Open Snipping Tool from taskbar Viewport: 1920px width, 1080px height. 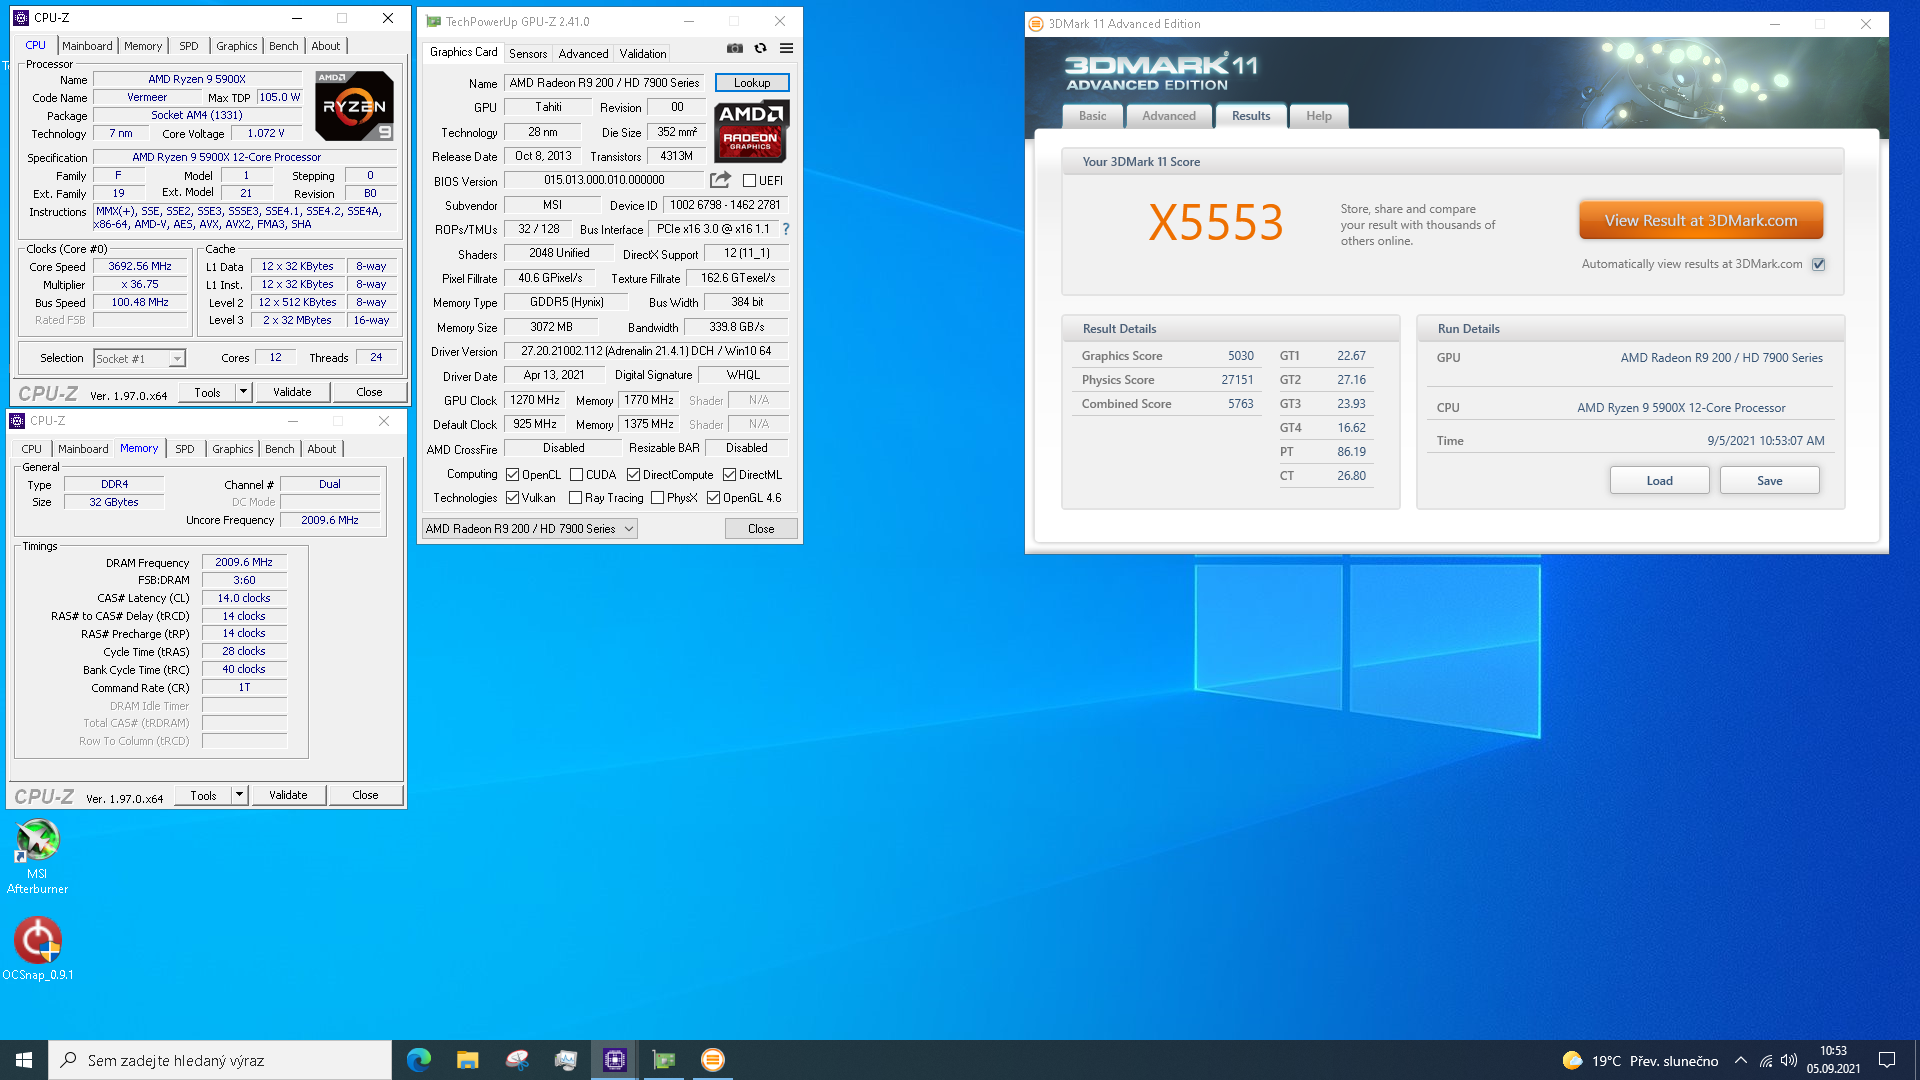[517, 1060]
